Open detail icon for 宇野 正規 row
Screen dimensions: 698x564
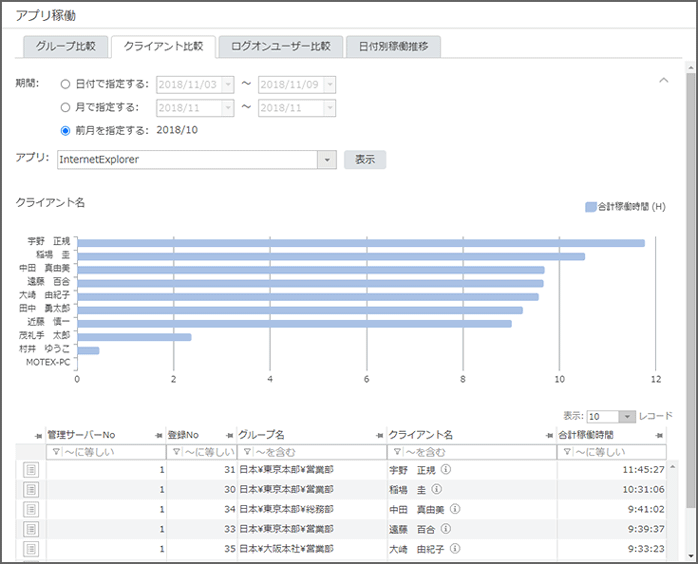[31, 470]
